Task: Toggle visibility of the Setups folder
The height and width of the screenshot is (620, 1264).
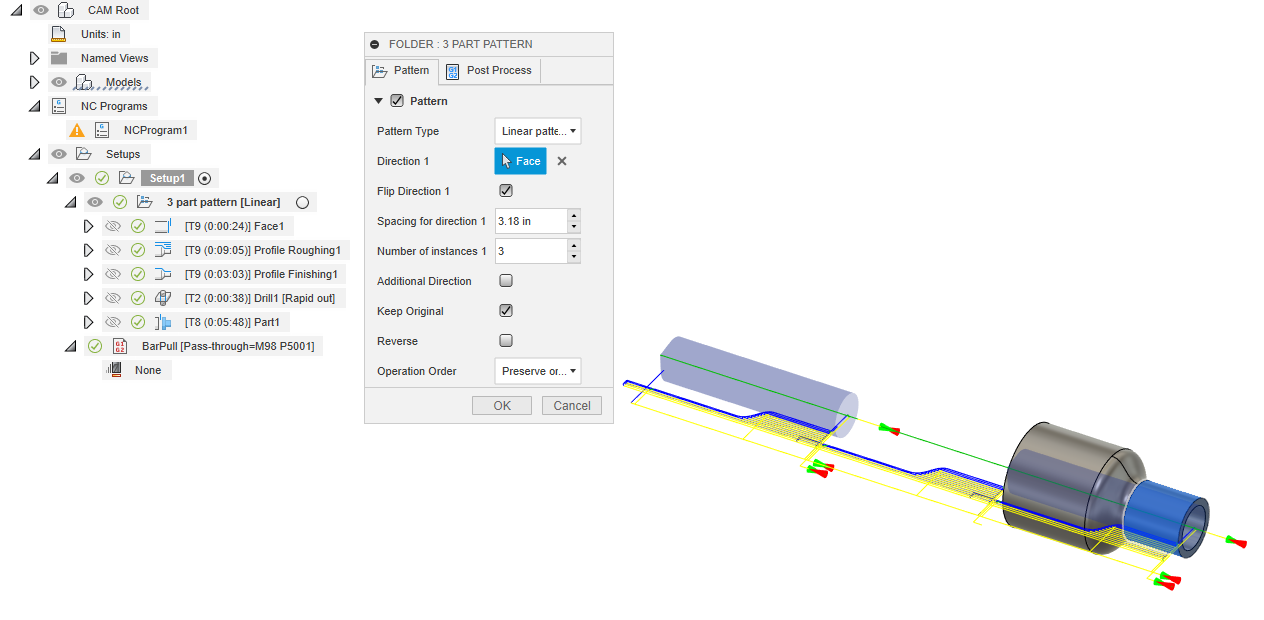Action: point(61,154)
